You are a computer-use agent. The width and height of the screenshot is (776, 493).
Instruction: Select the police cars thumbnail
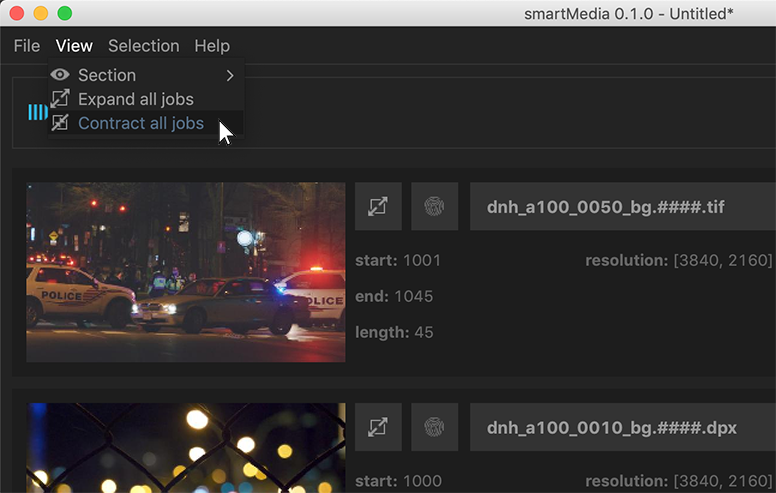pos(185,272)
